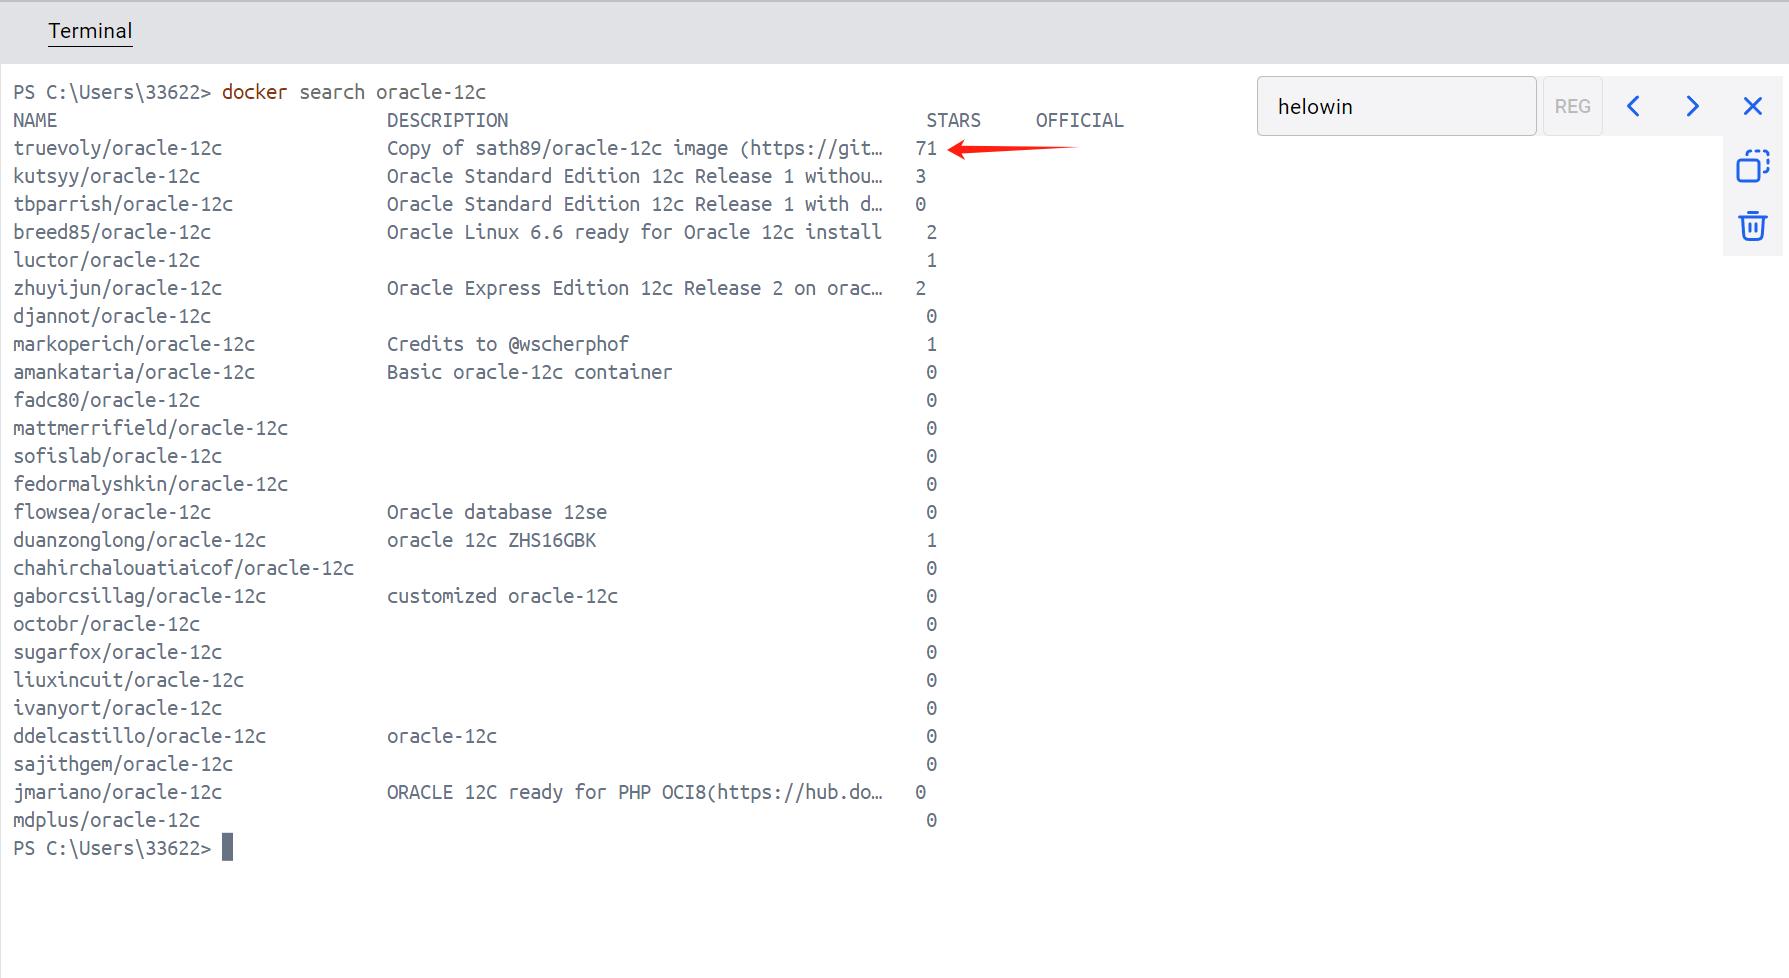
Task: Click the copy terminal output icon
Action: point(1752,166)
